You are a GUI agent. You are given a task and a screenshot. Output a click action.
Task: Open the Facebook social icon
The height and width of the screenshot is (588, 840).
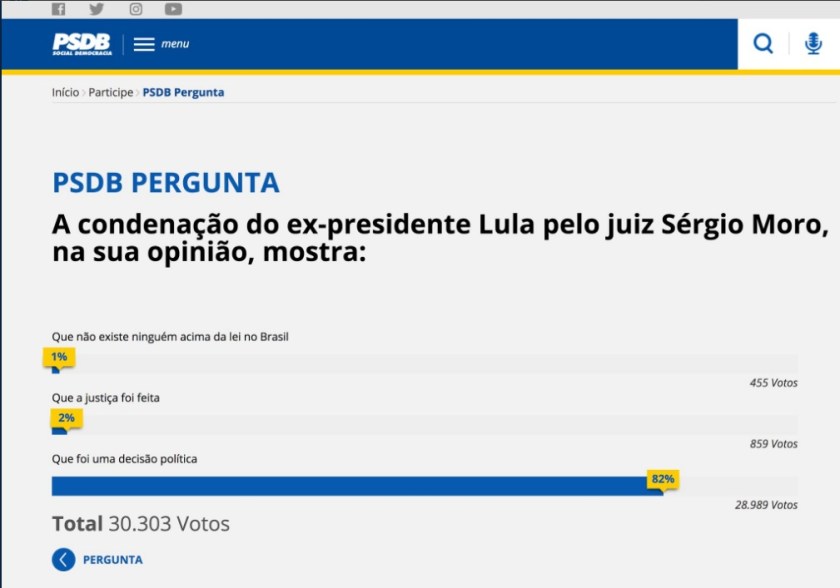click(58, 9)
